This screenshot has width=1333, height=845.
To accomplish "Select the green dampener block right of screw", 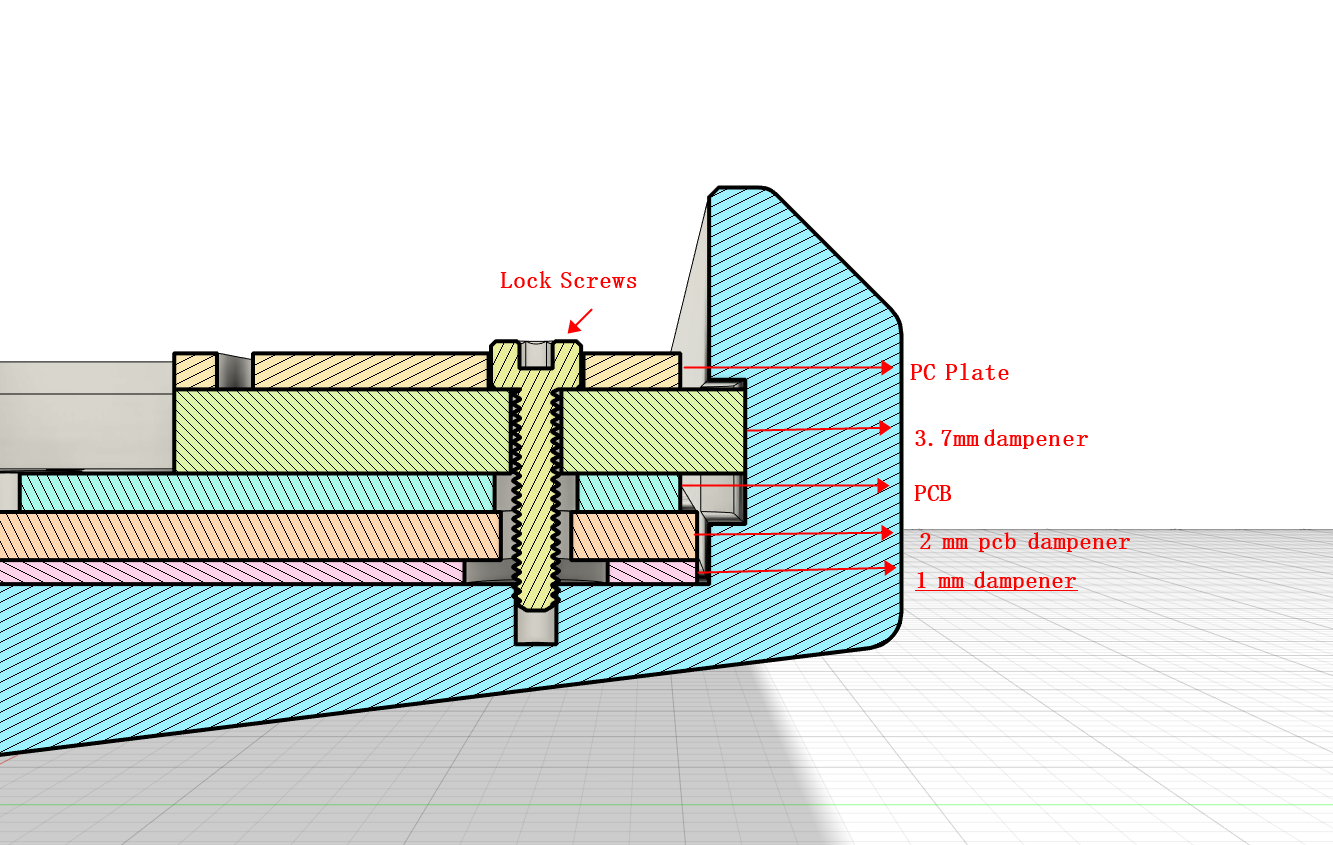I will (x=652, y=430).
